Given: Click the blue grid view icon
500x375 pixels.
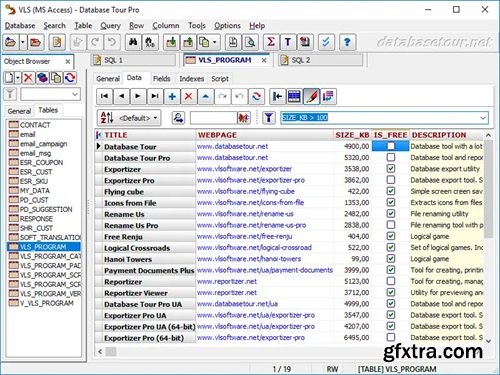Looking at the screenshot, I should pos(294,96).
